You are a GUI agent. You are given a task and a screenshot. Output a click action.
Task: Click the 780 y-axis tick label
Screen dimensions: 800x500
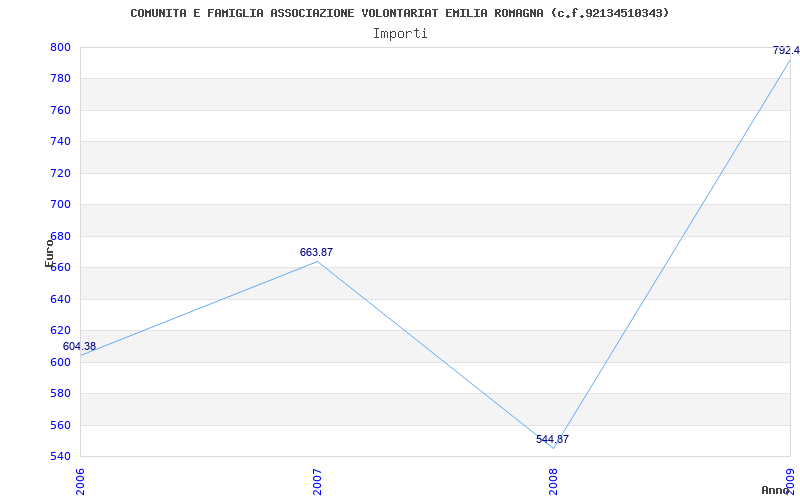pos(59,79)
